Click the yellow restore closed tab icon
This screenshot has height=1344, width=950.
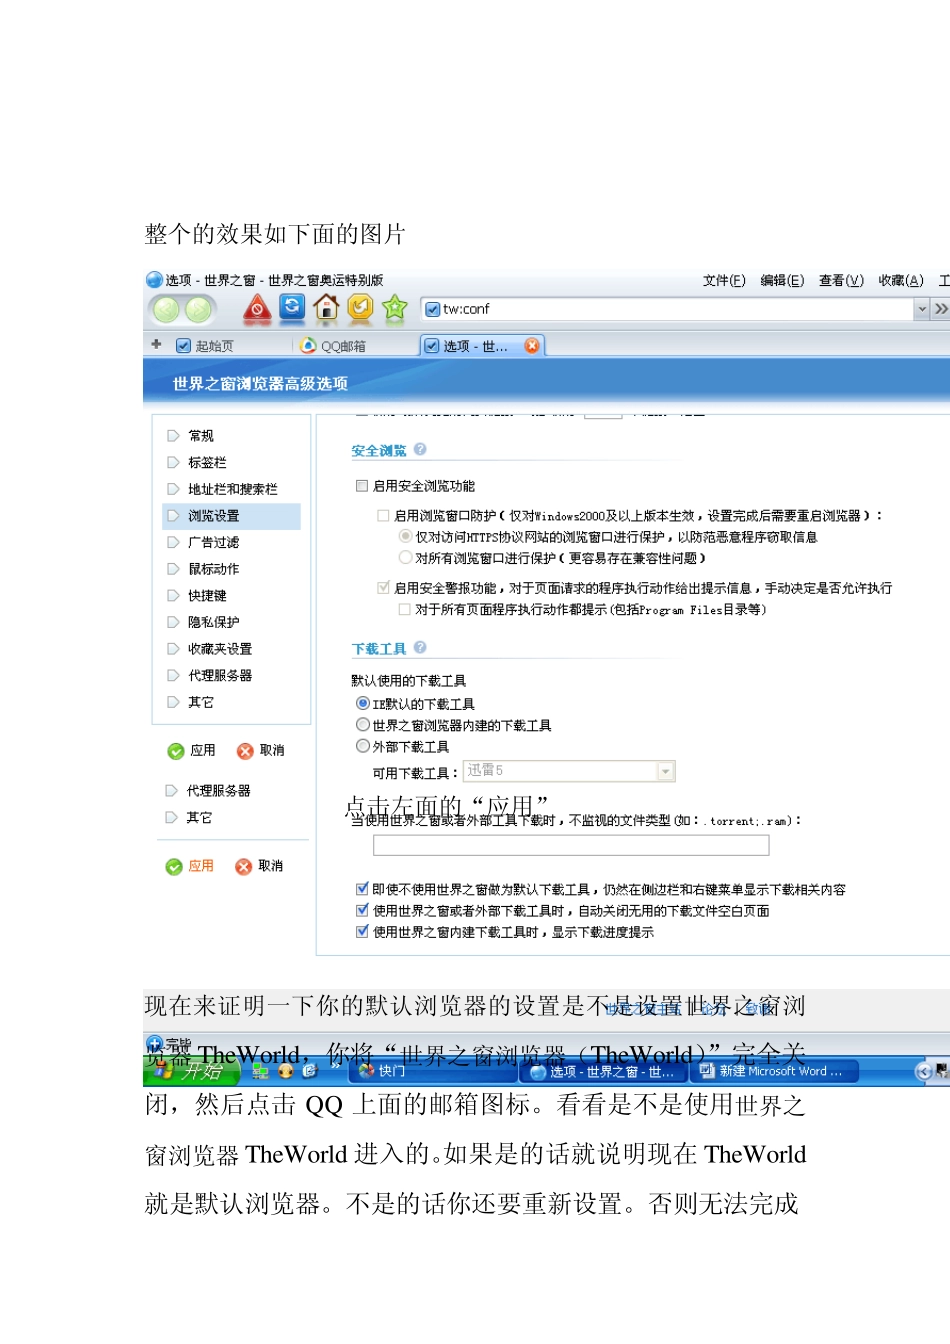[360, 307]
